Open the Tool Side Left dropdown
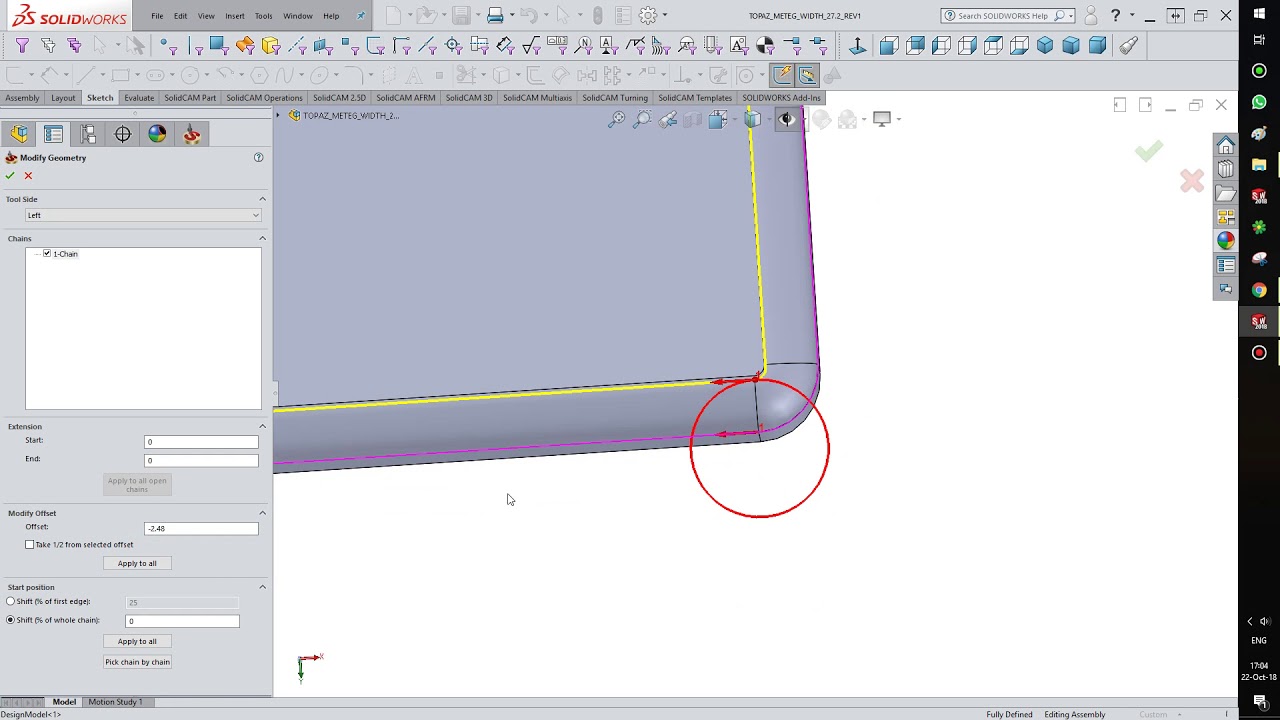This screenshot has height=720, width=1280. [x=143, y=215]
